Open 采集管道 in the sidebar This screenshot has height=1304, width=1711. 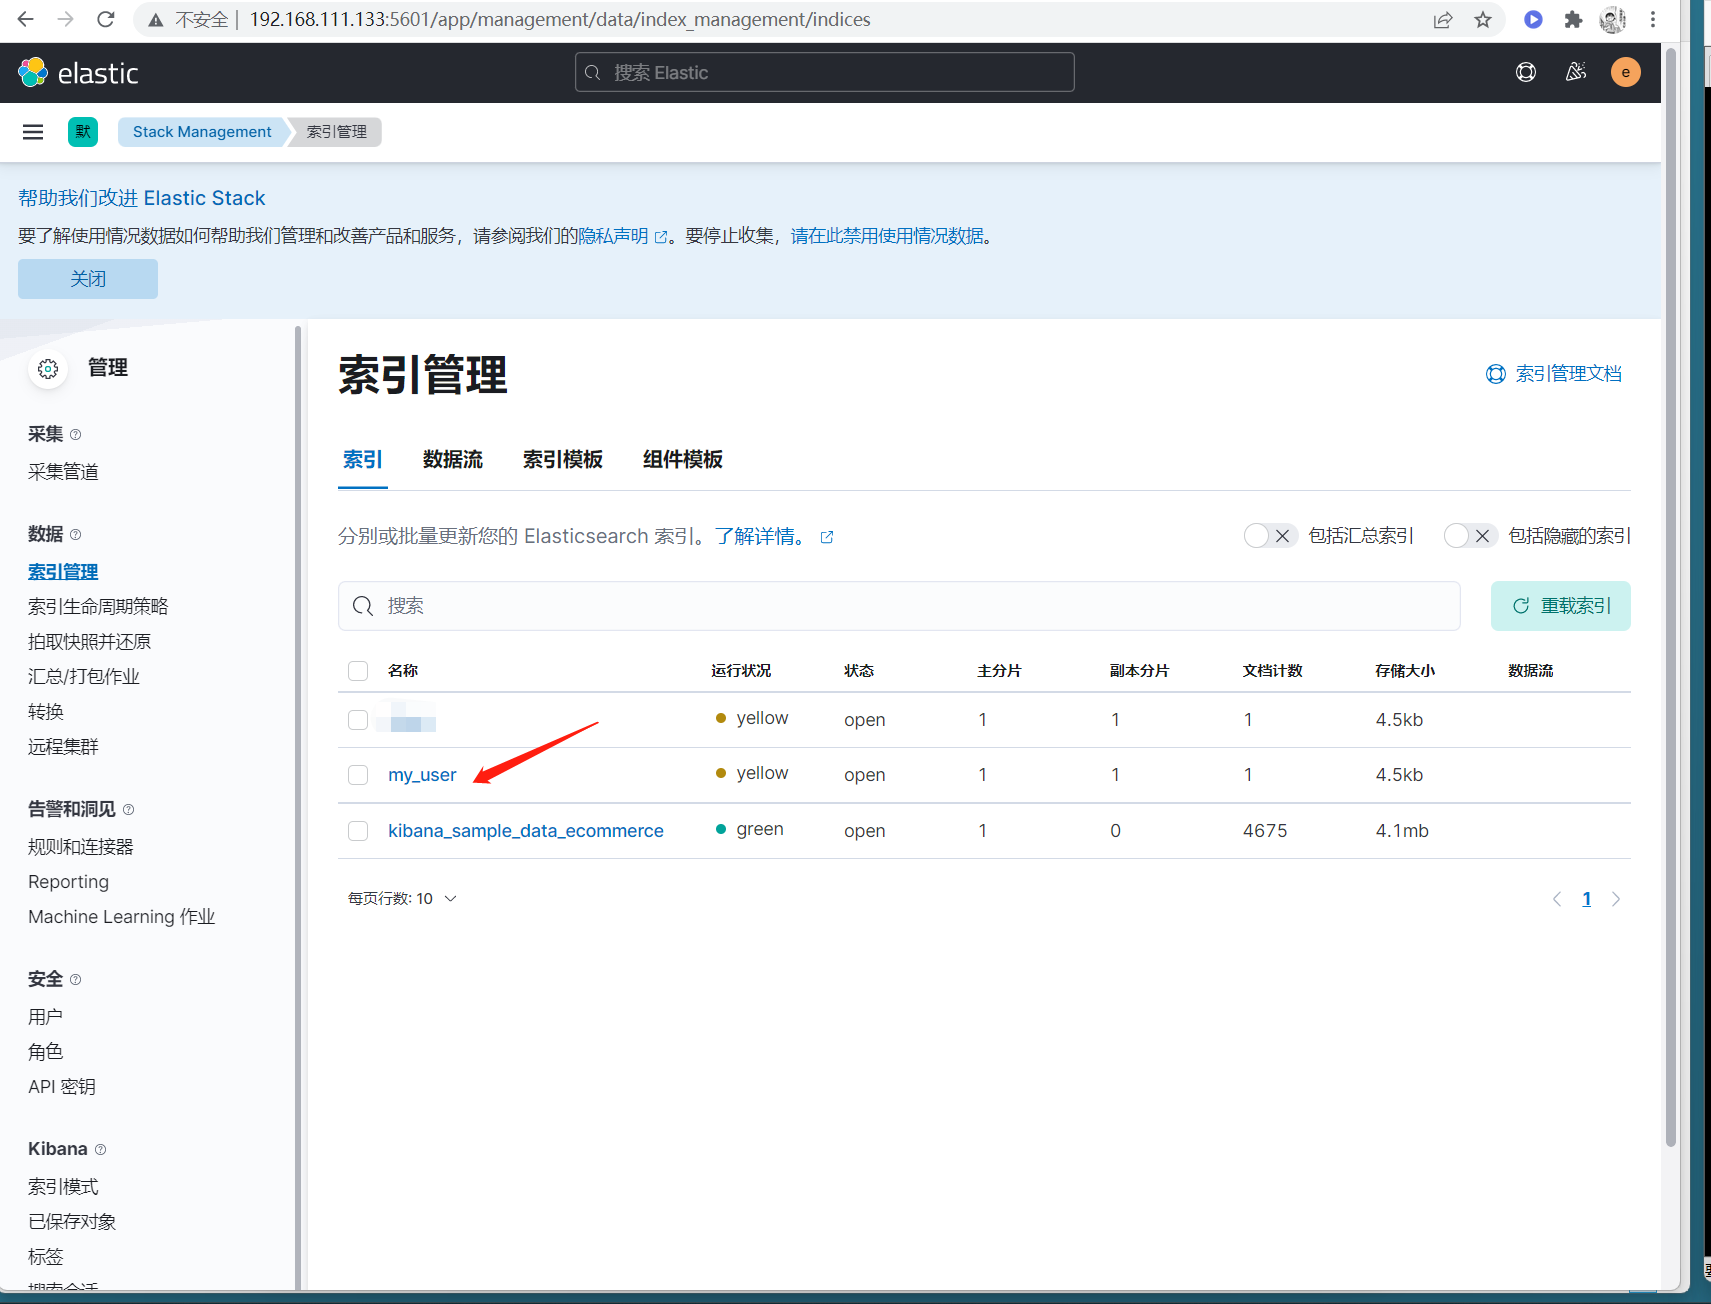pyautogui.click(x=63, y=472)
